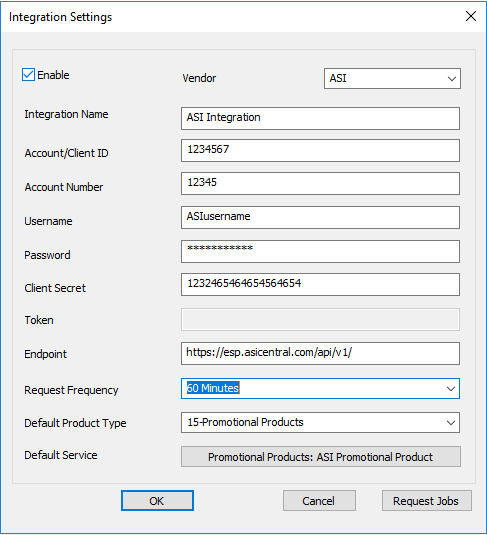This screenshot has width=487, height=535.
Task: Focus the Username text field
Action: [320, 217]
